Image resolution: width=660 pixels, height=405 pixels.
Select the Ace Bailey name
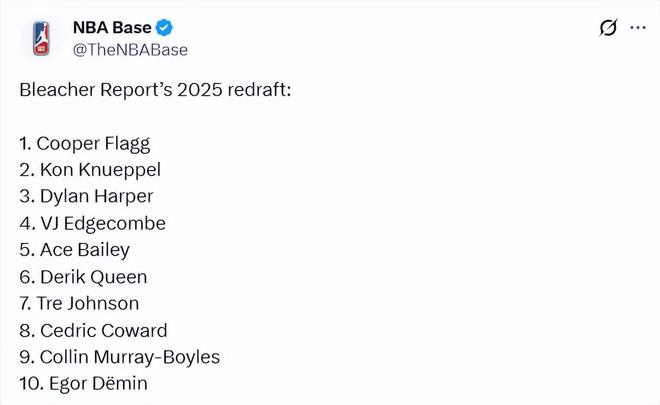(85, 250)
